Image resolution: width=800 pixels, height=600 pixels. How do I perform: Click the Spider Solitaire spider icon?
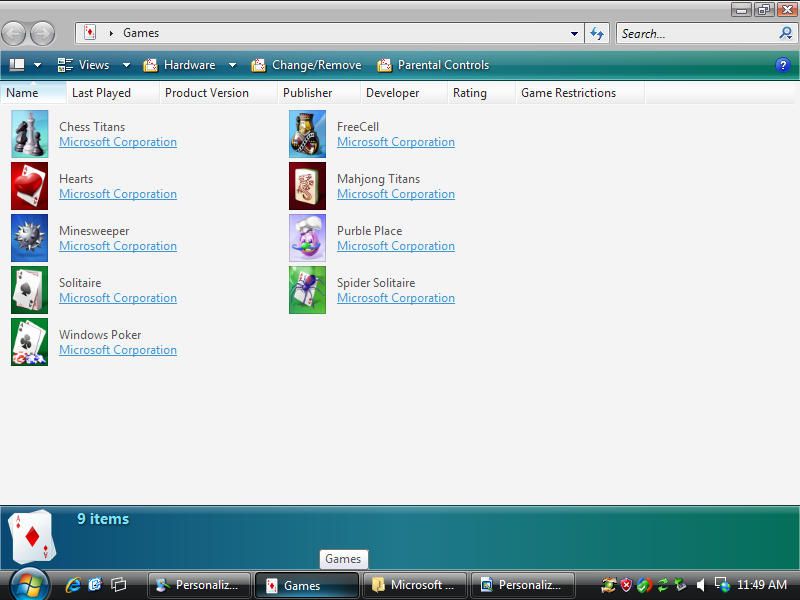pyautogui.click(x=307, y=290)
